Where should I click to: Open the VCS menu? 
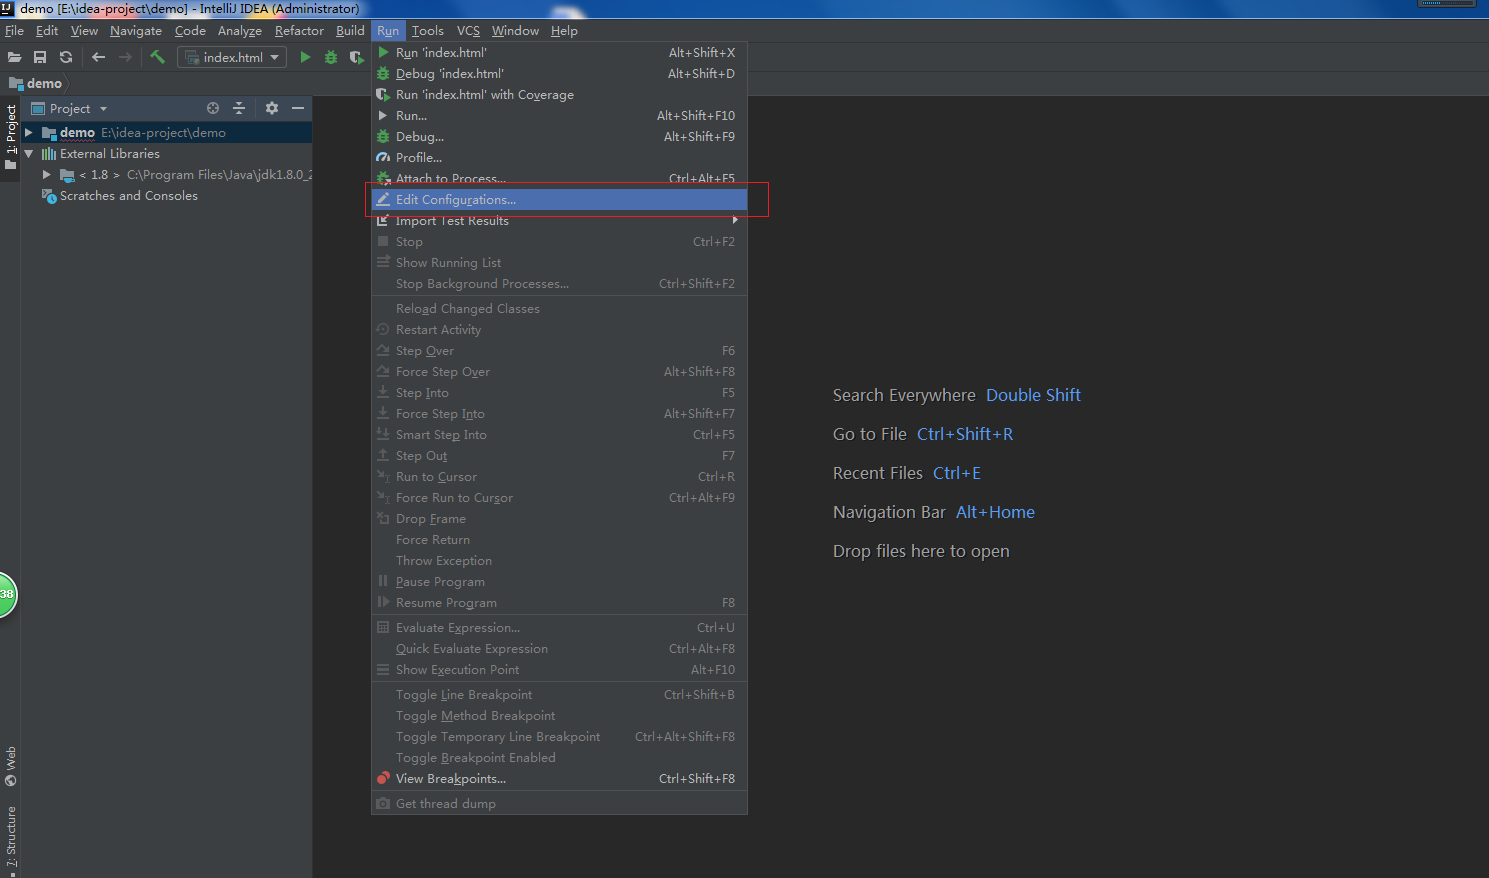pyautogui.click(x=468, y=30)
